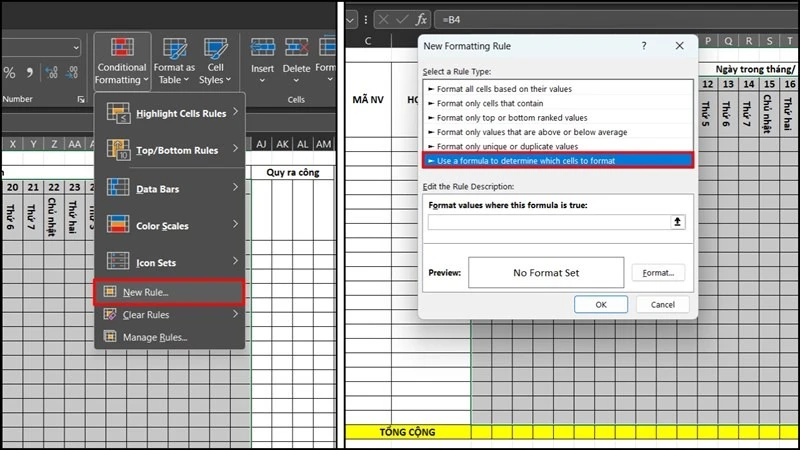Screen dimensions: 800x450
Task: Confirm the rule with OK button
Action: [601, 305]
